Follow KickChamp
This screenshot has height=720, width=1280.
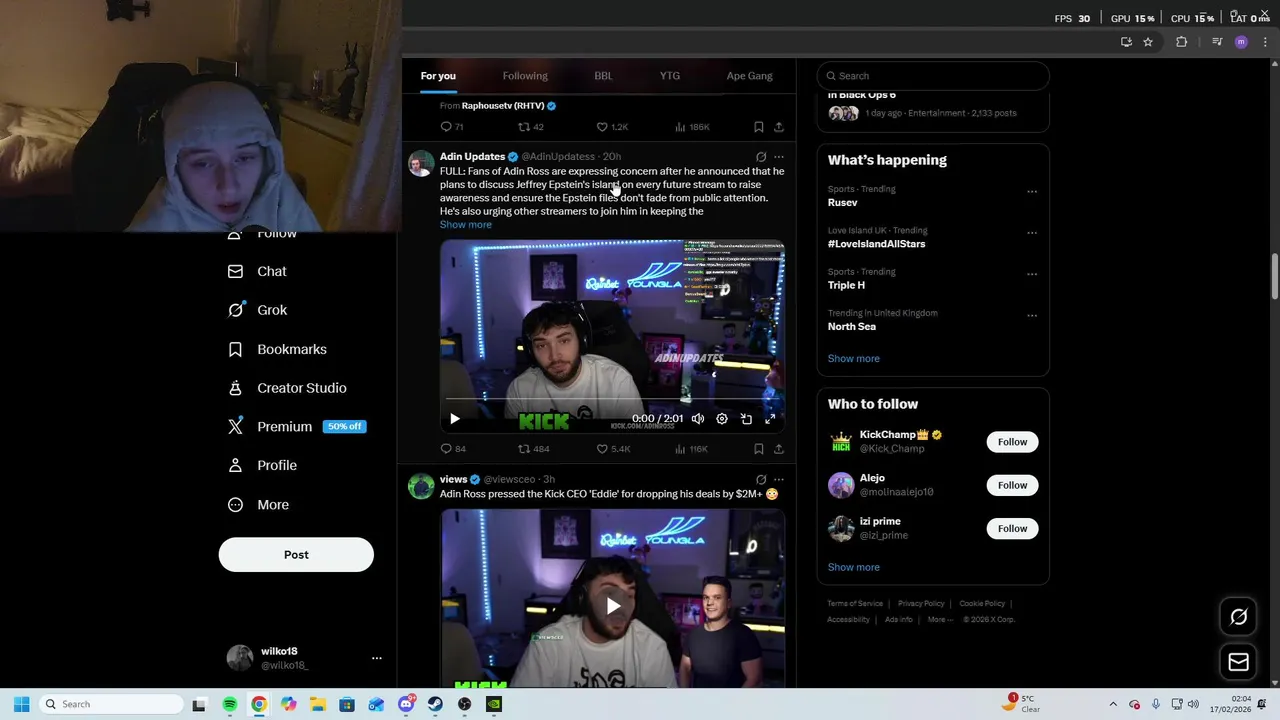[x=1012, y=442]
